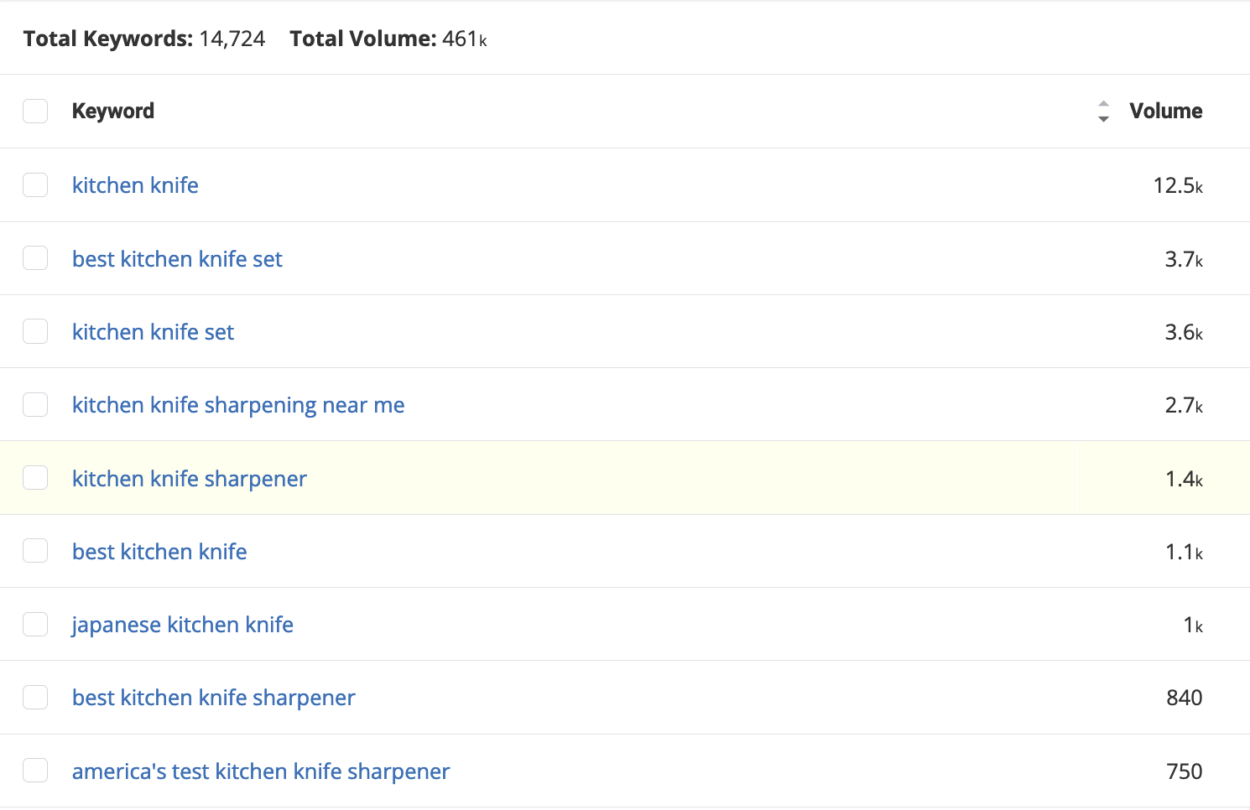
Task: Select checkbox beside 'best kitchen knife set'
Action: click(35, 258)
